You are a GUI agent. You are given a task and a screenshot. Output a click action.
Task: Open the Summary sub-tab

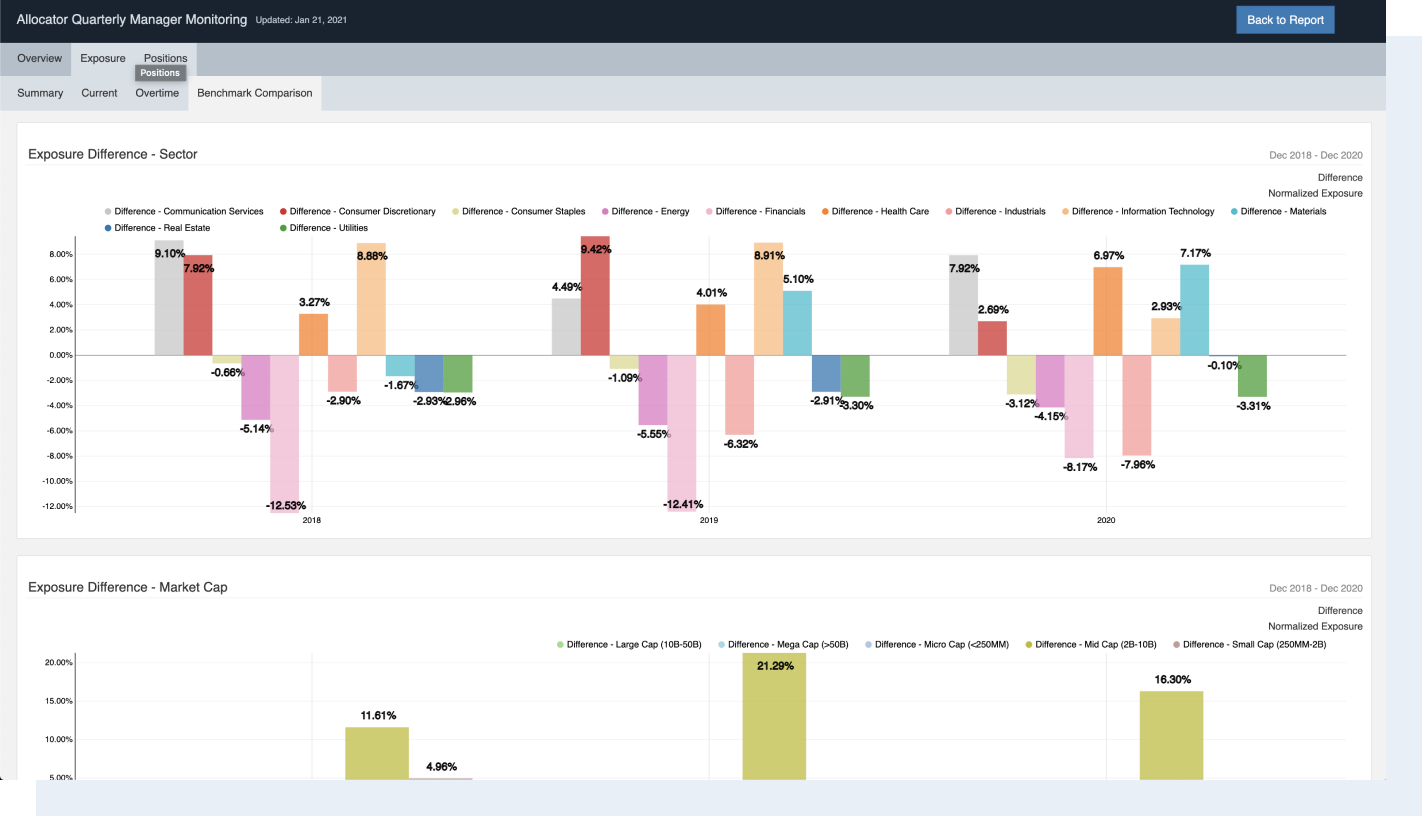[39, 92]
